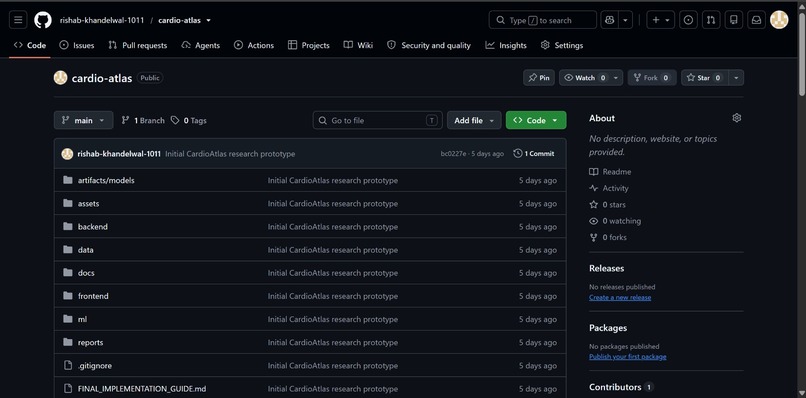Pin the cardio-atlas repository

pyautogui.click(x=539, y=78)
